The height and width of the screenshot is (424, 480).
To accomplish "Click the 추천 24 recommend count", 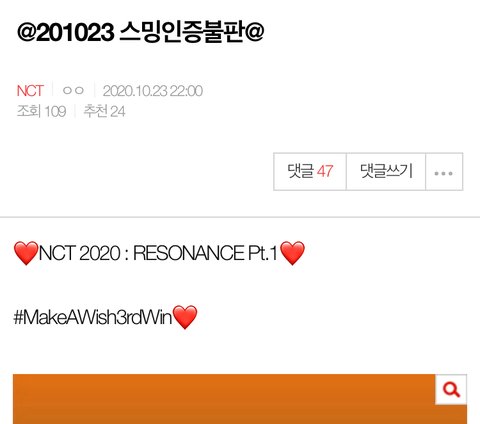I will click(104, 111).
